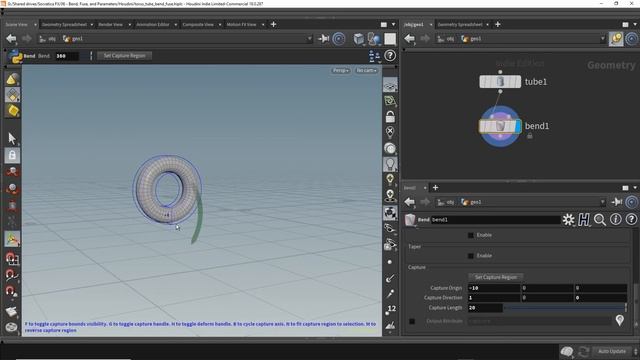Switch to the Render View tab
The height and width of the screenshot is (360, 640).
(x=111, y=24)
